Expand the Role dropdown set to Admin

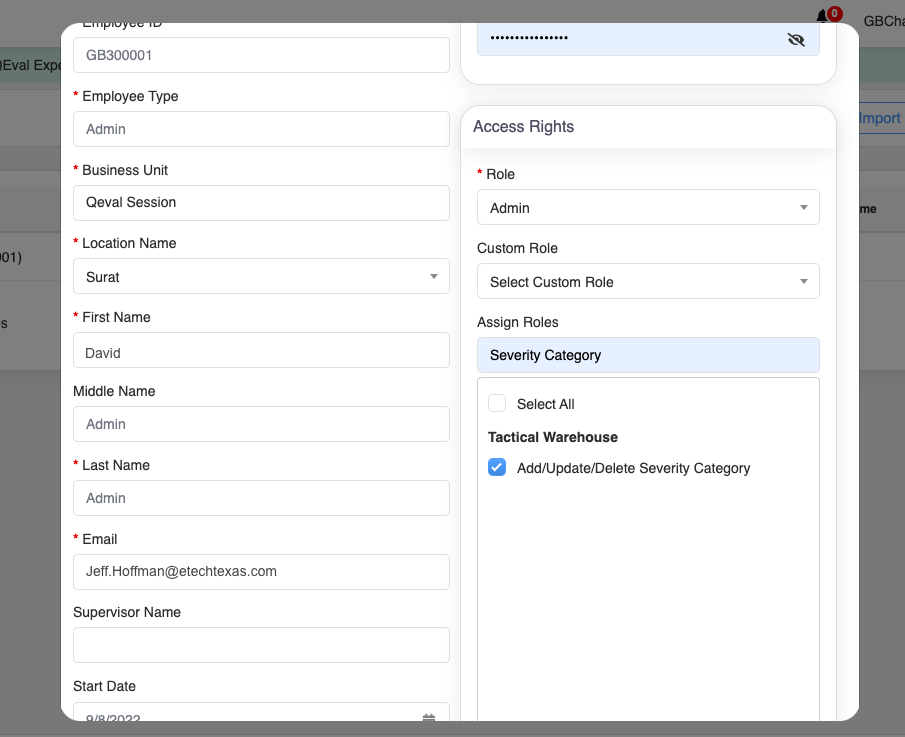[x=648, y=208]
